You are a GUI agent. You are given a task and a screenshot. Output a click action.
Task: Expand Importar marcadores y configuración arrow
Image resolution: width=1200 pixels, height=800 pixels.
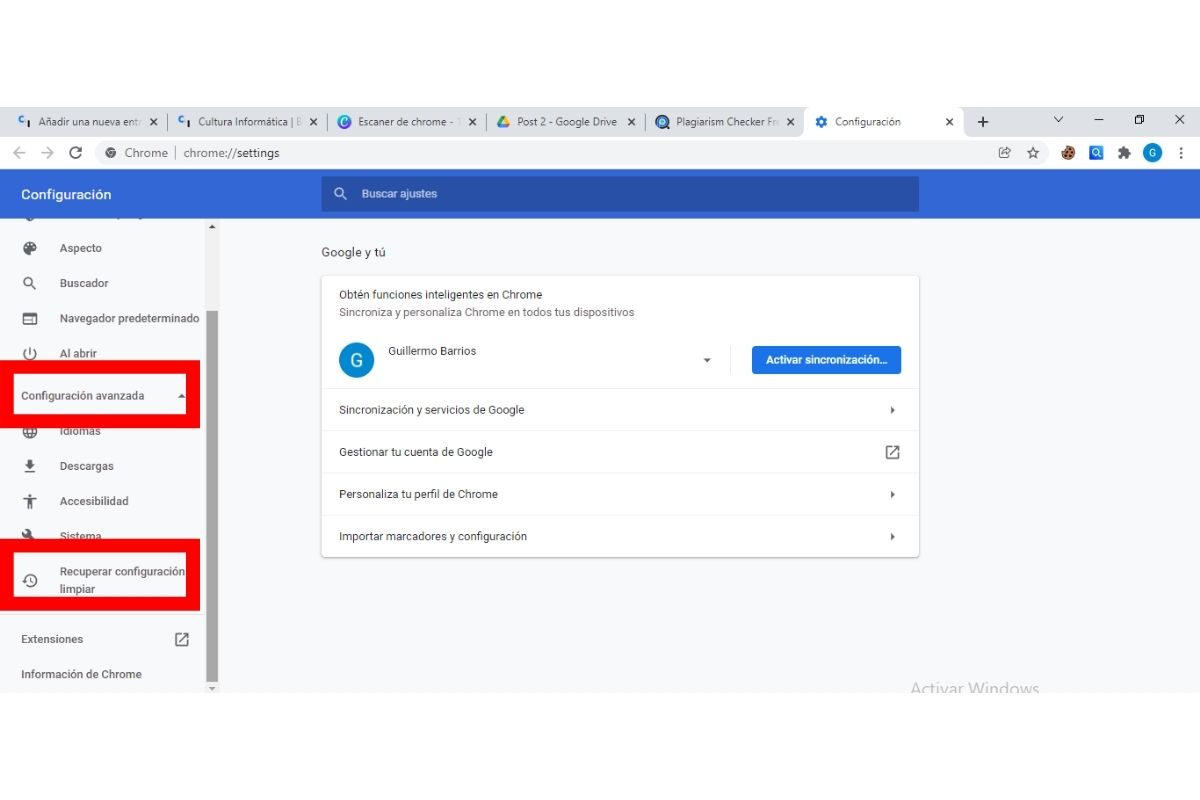tap(892, 537)
